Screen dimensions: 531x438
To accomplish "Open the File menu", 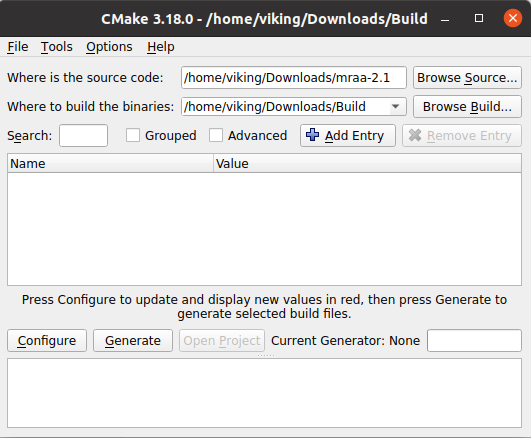I will tap(18, 47).
